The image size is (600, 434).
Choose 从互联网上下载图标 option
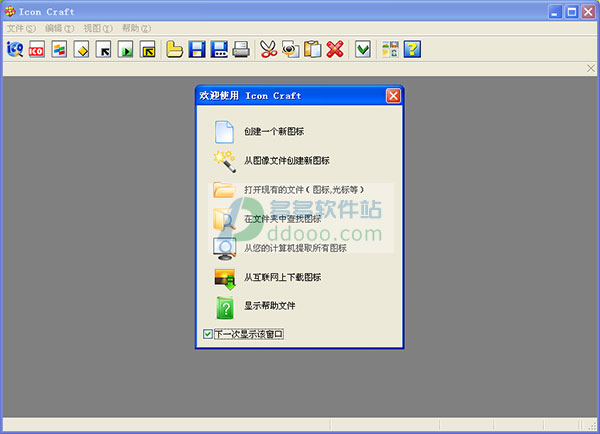click(282, 277)
